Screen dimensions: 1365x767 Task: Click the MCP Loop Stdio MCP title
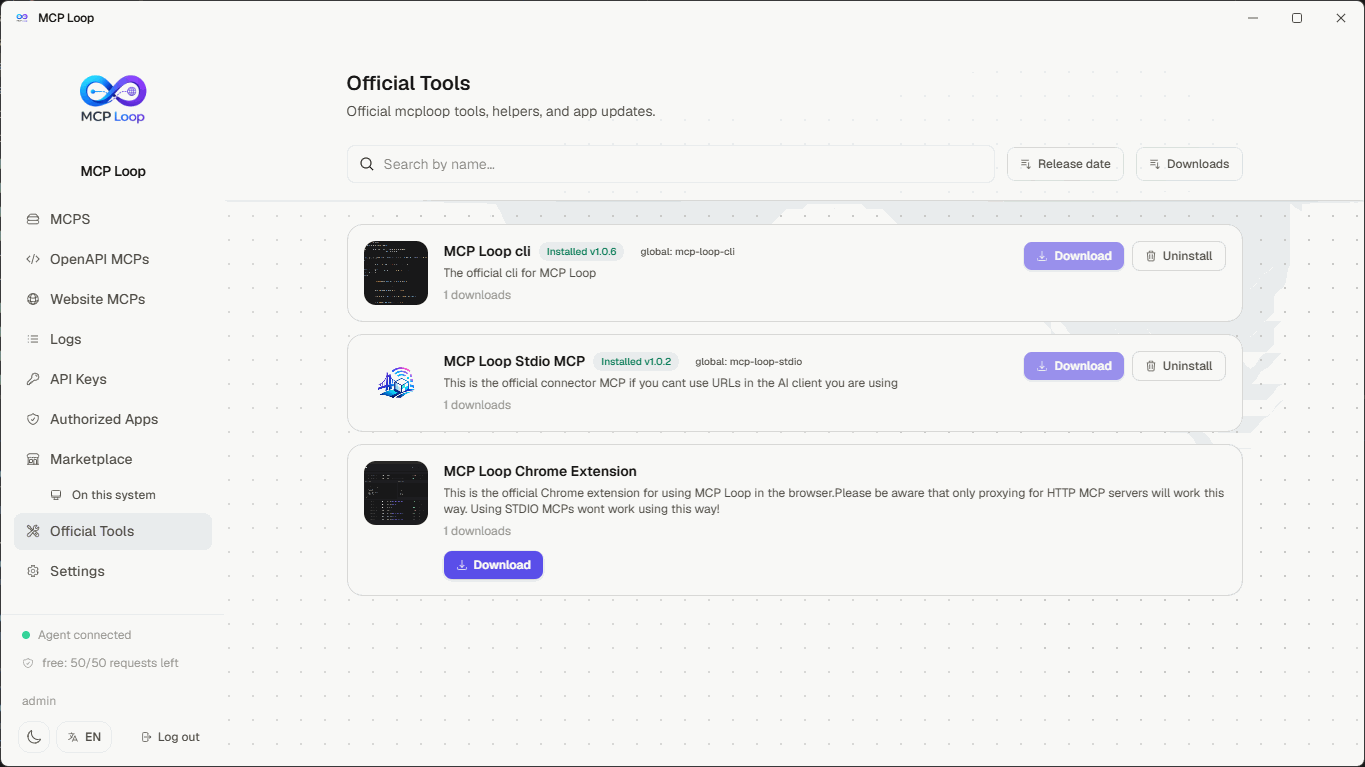514,362
